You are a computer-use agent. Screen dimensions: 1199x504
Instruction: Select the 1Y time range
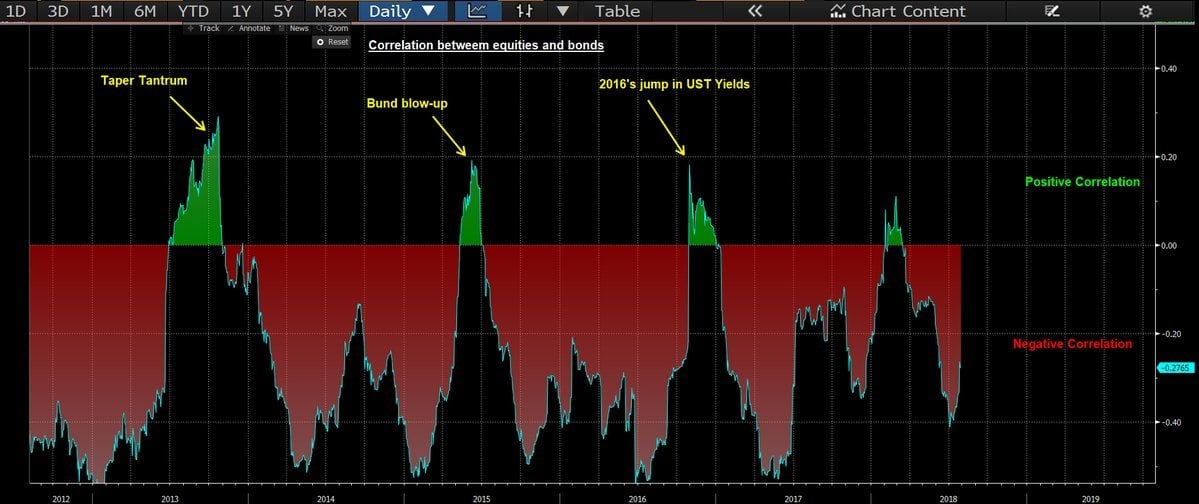(x=241, y=11)
